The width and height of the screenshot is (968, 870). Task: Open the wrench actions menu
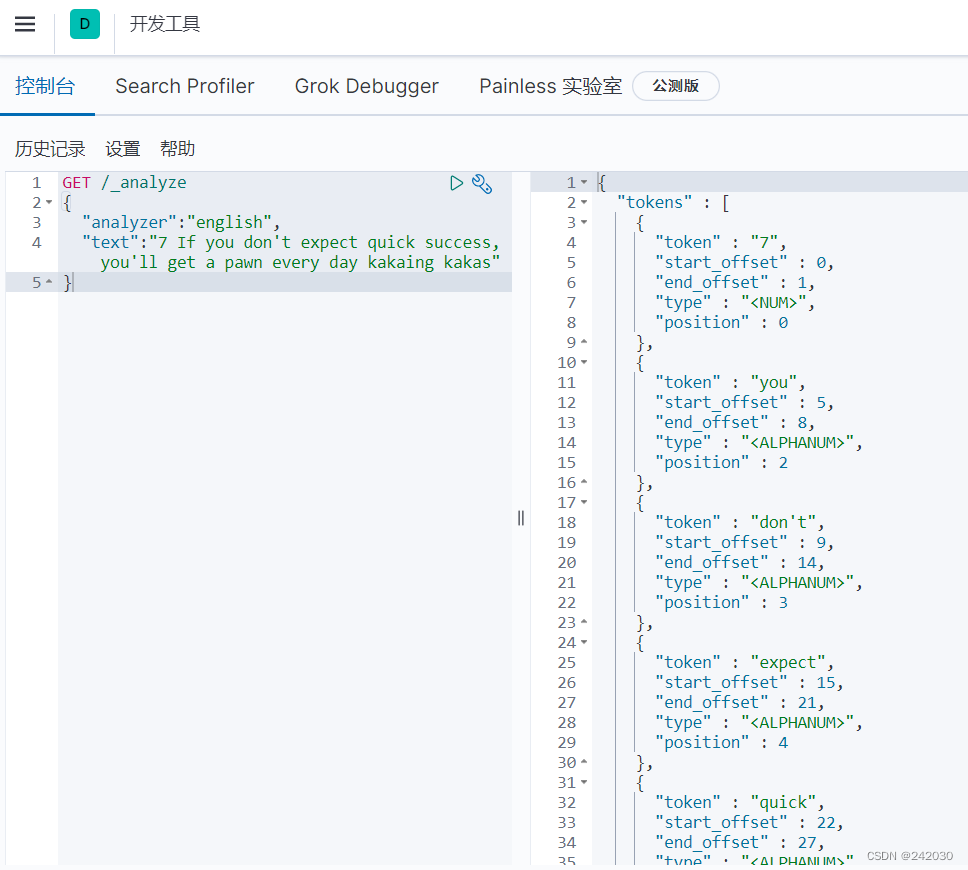pyautogui.click(x=482, y=183)
